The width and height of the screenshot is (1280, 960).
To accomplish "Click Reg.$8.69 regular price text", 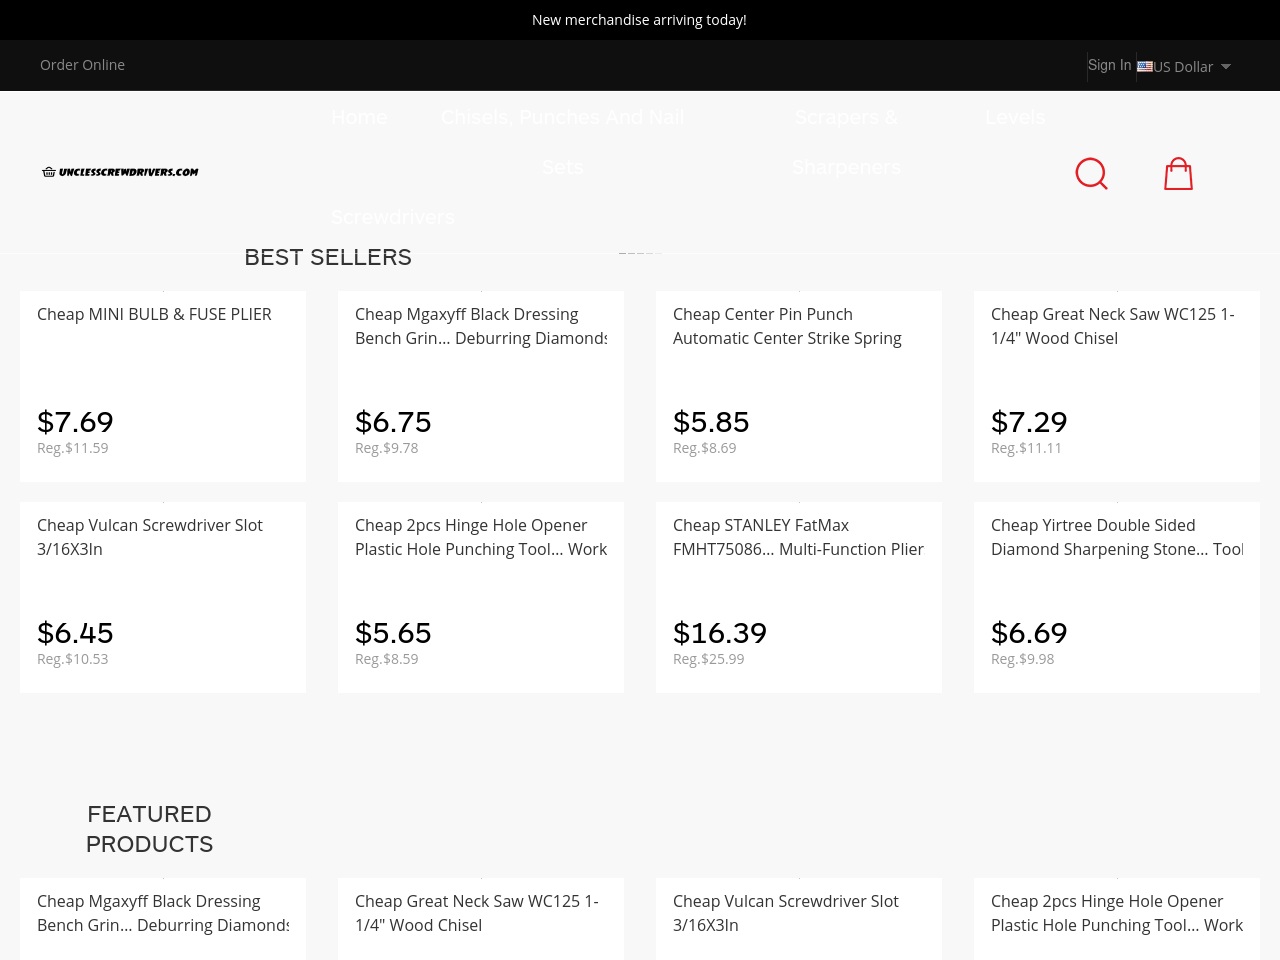I will pos(704,448).
